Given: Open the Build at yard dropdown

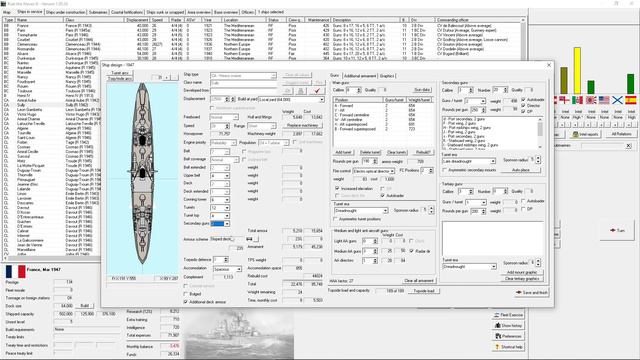Looking at the screenshot, I should (322, 99).
